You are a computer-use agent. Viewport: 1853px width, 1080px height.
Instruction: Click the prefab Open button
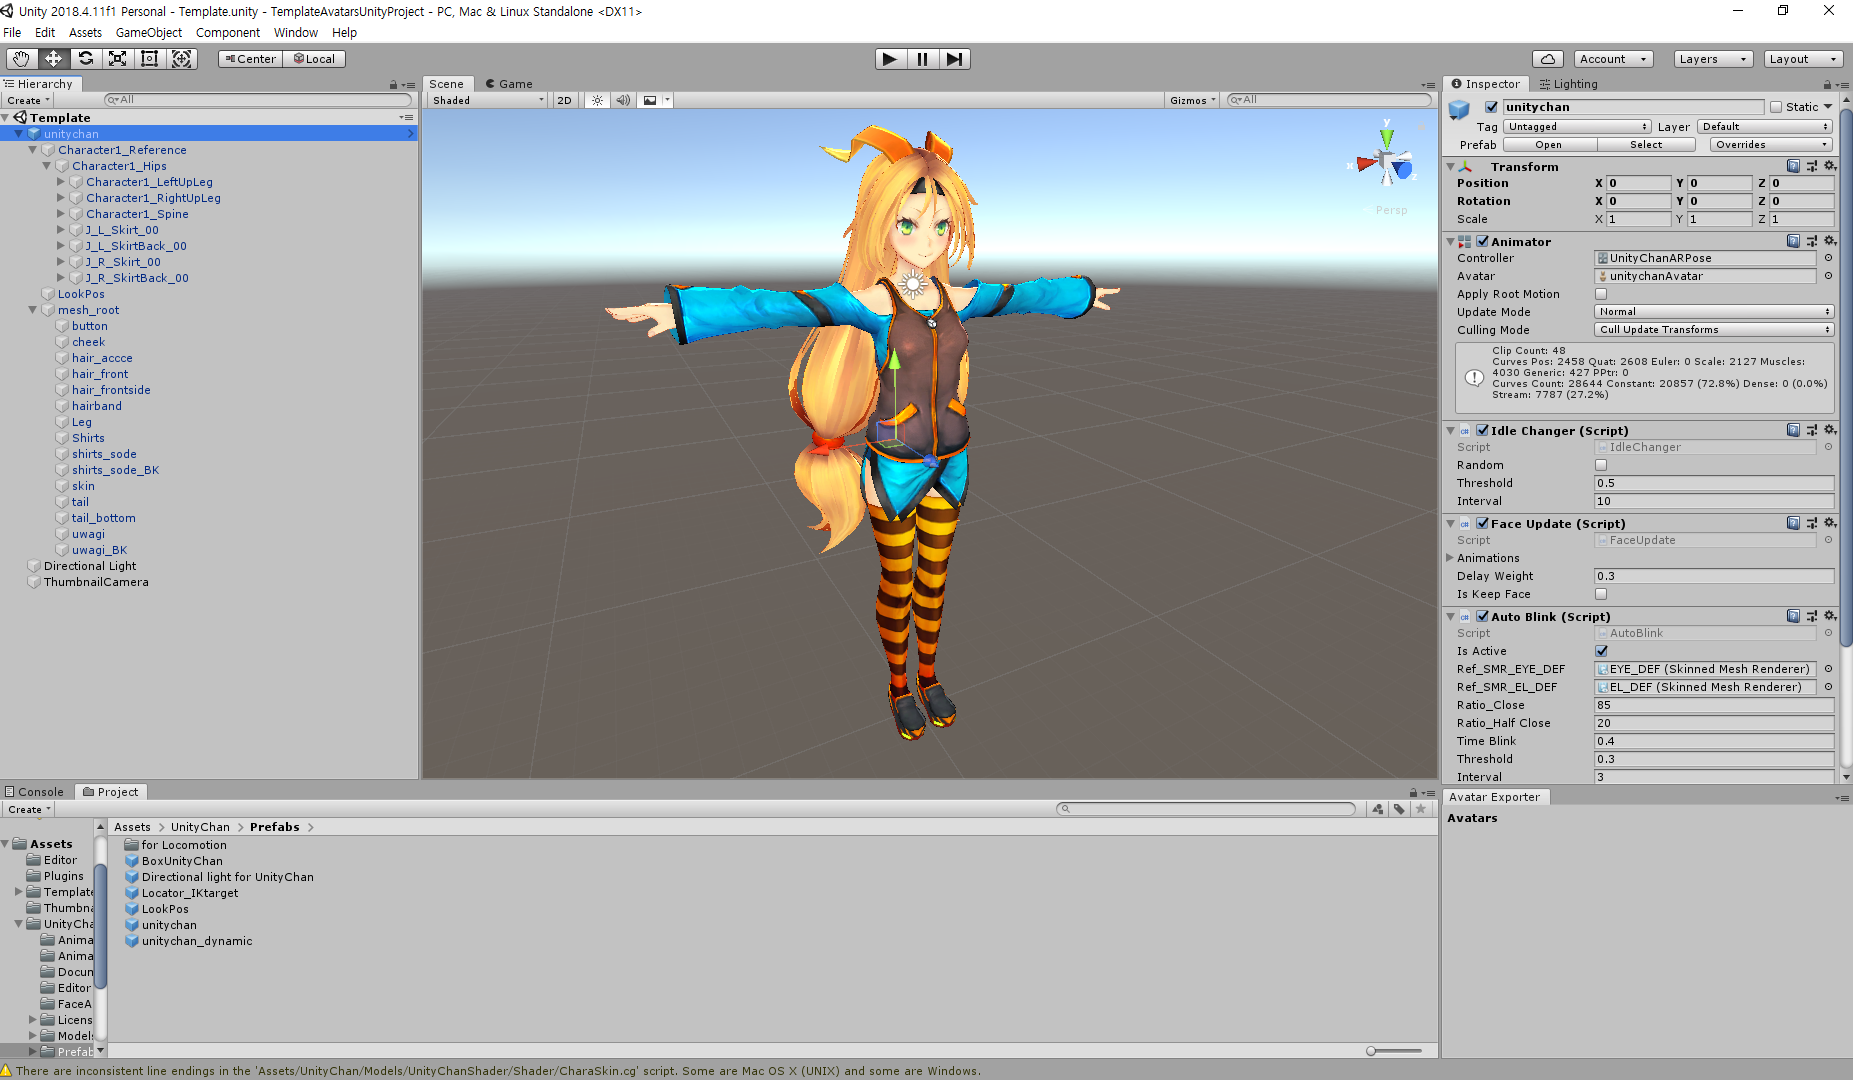click(1548, 145)
